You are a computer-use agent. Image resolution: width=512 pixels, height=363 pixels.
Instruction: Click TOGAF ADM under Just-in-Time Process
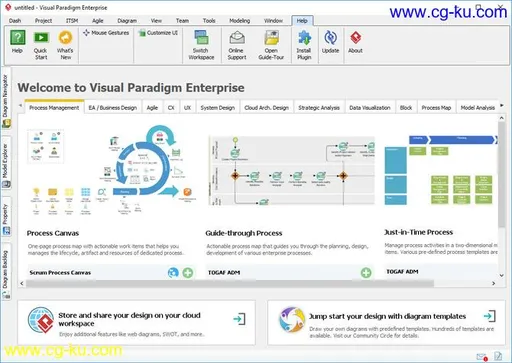[x=402, y=272]
